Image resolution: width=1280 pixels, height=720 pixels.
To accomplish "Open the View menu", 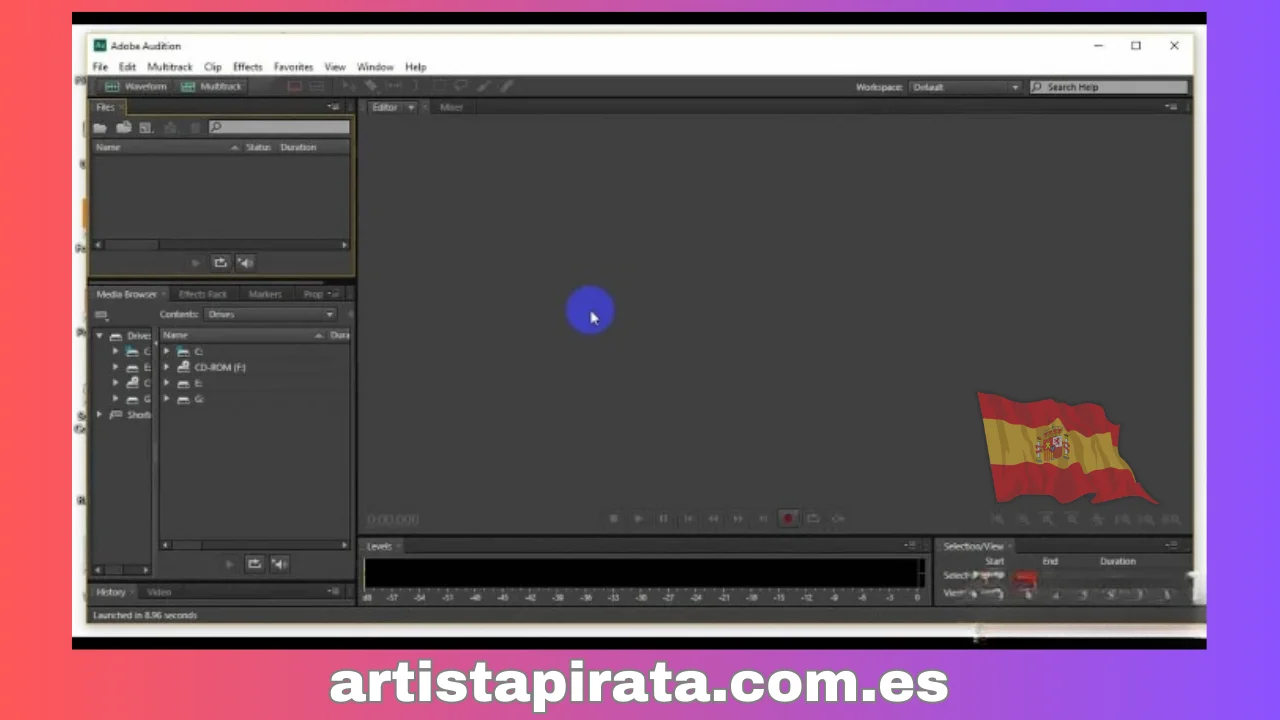I will coord(335,67).
